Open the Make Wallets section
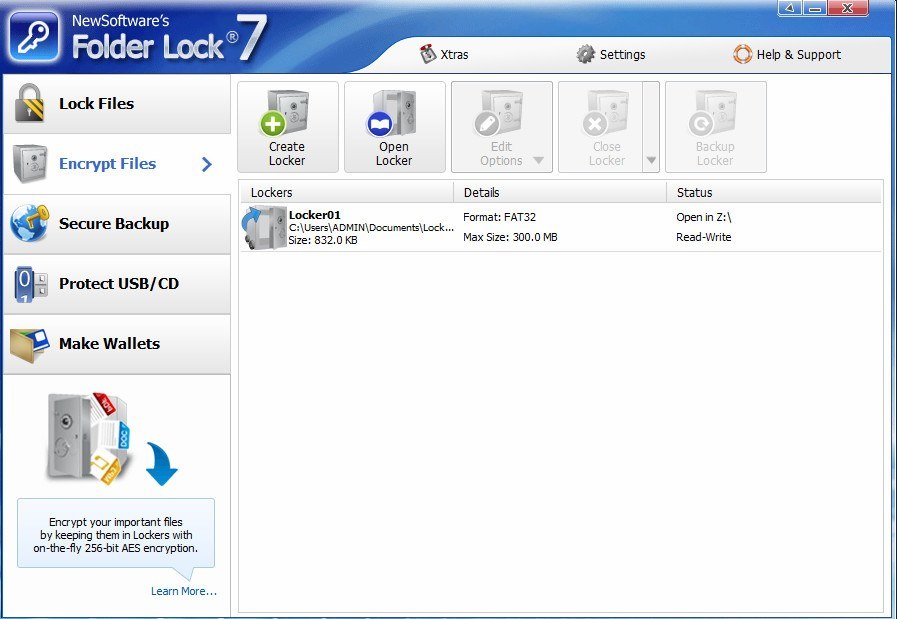This screenshot has height=619, width=897. pyautogui.click(x=110, y=343)
